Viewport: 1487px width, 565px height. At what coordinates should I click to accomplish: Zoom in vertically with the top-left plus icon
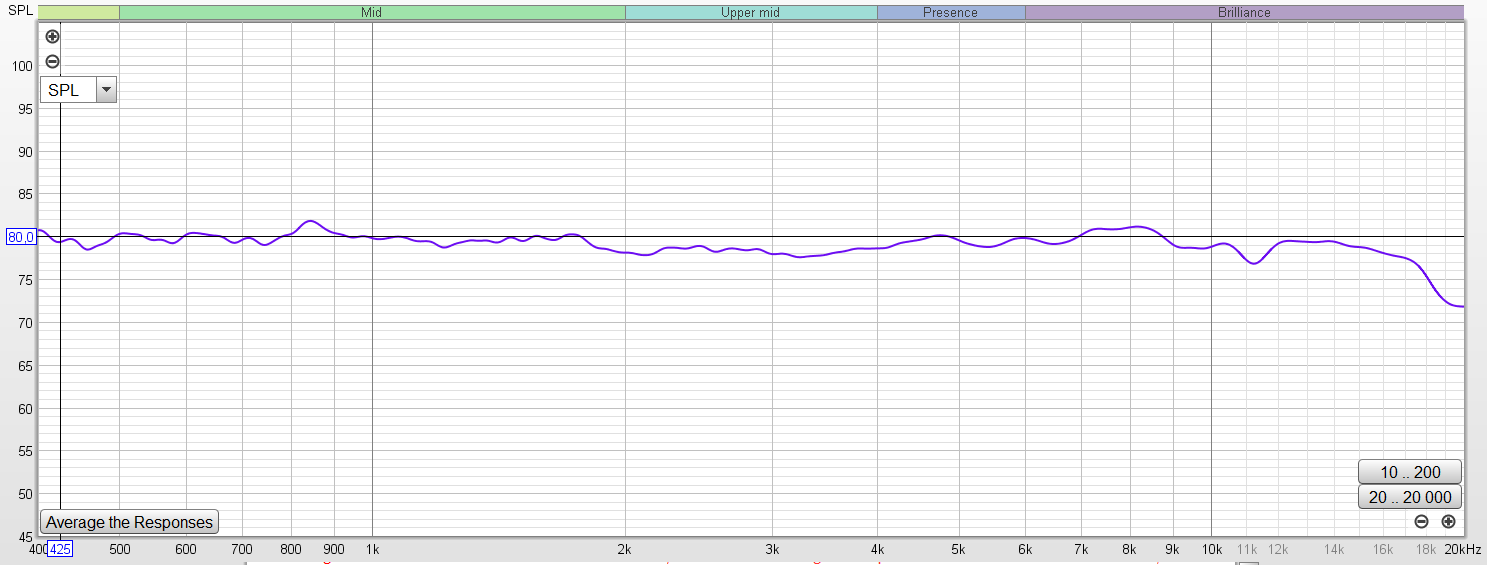pos(53,36)
